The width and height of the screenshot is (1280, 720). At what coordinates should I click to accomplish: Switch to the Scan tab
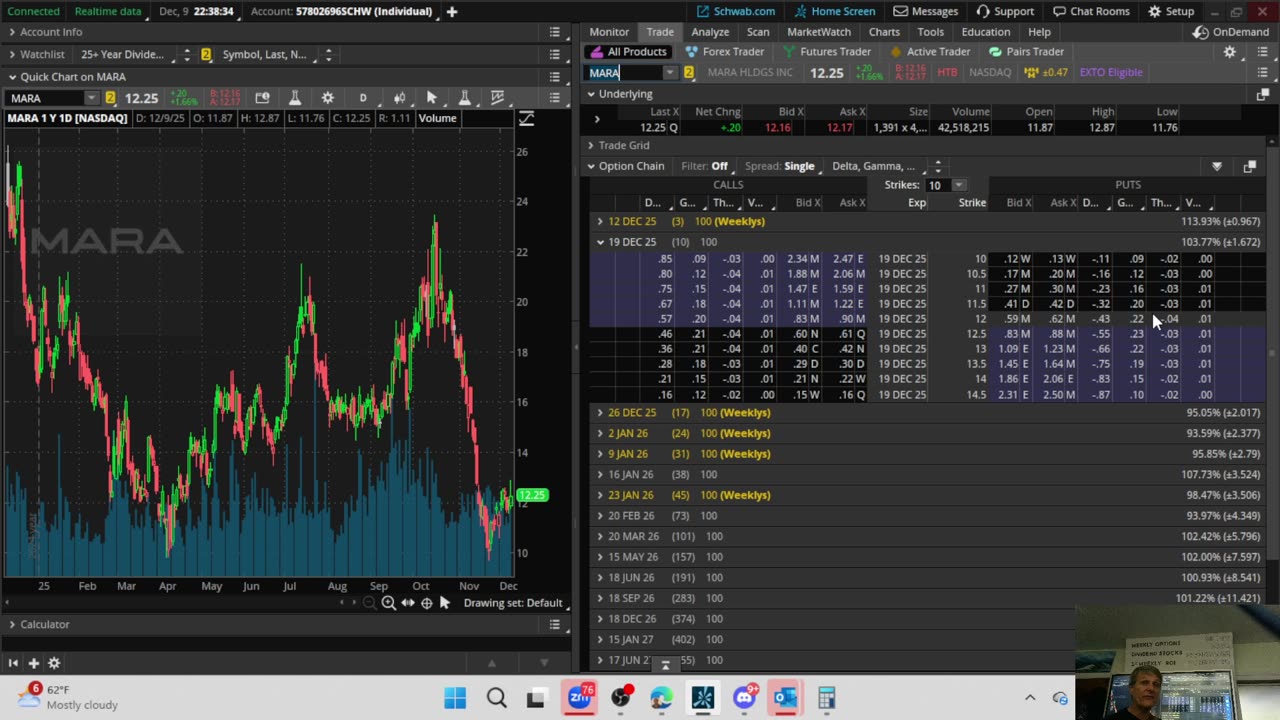(758, 32)
